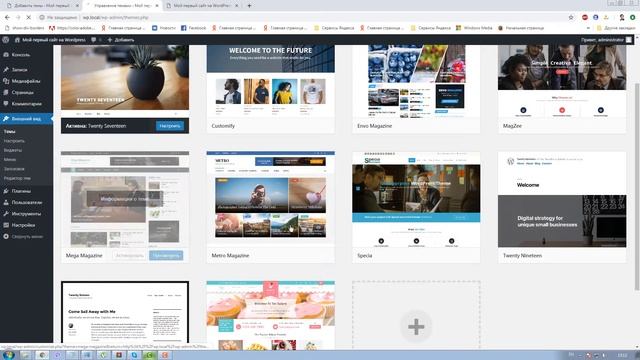Open the MagZee theme thumbnail
This screenshot has height=360, width=640.
562,81
